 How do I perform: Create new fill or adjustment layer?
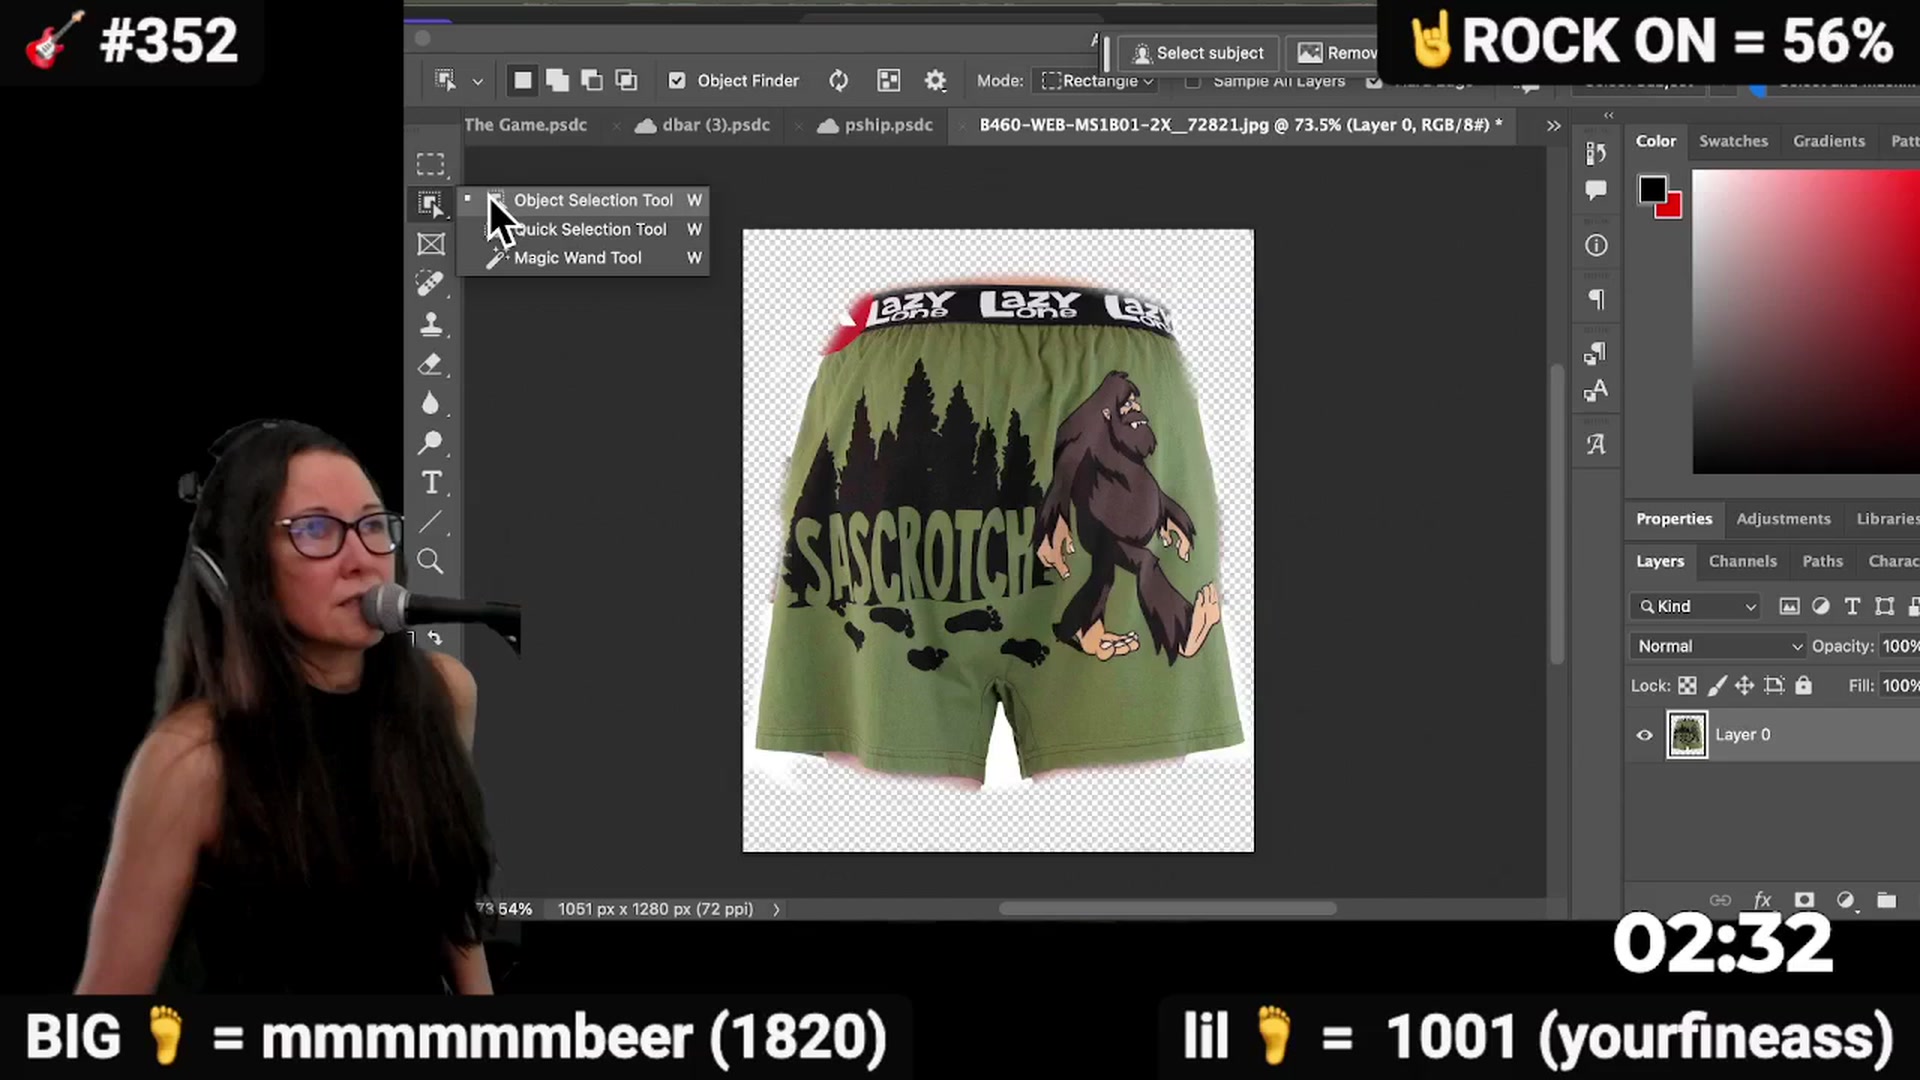coord(1846,900)
